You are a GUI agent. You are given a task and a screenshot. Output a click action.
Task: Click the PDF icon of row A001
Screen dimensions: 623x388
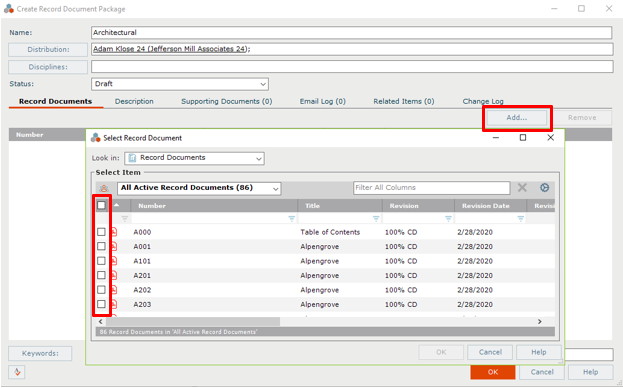[x=114, y=247]
